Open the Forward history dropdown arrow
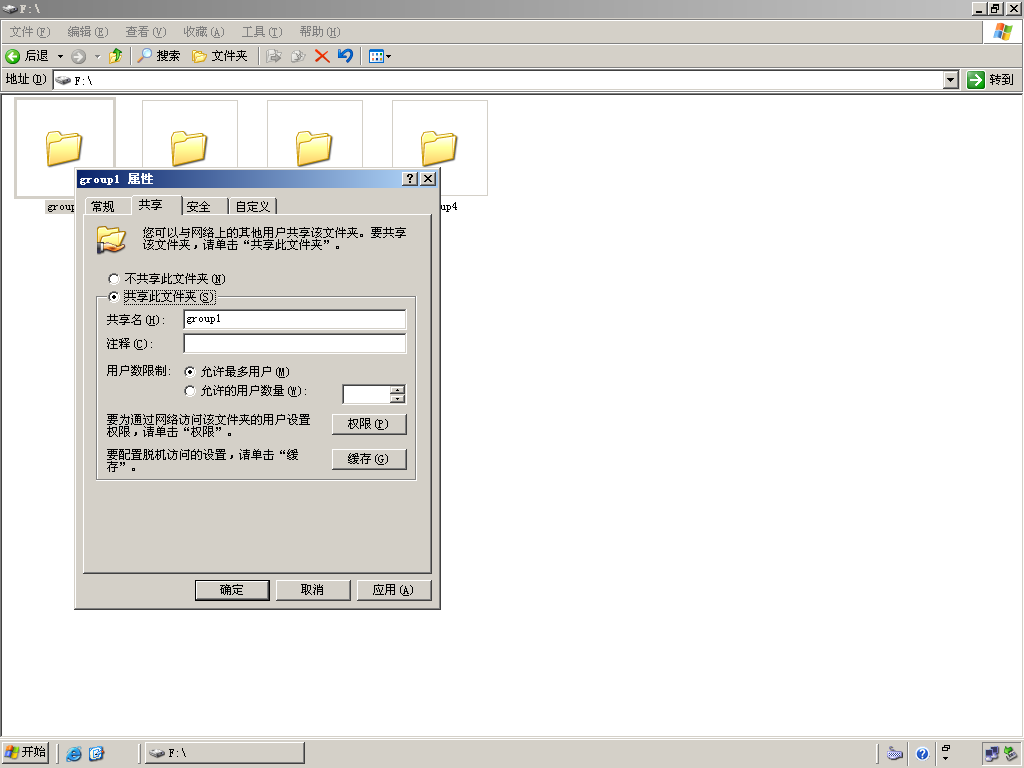Screen dimensions: 1024x768 [x=97, y=57]
